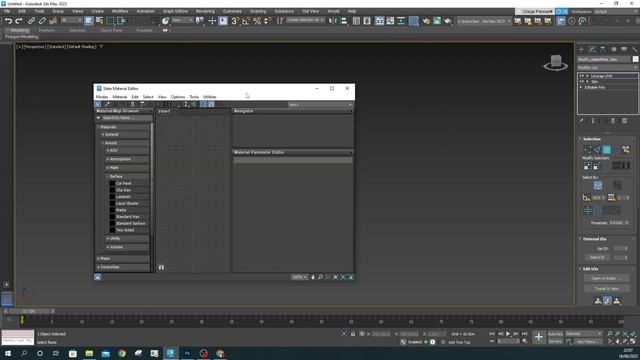Select the Unlink Selection icon

point(42,21)
